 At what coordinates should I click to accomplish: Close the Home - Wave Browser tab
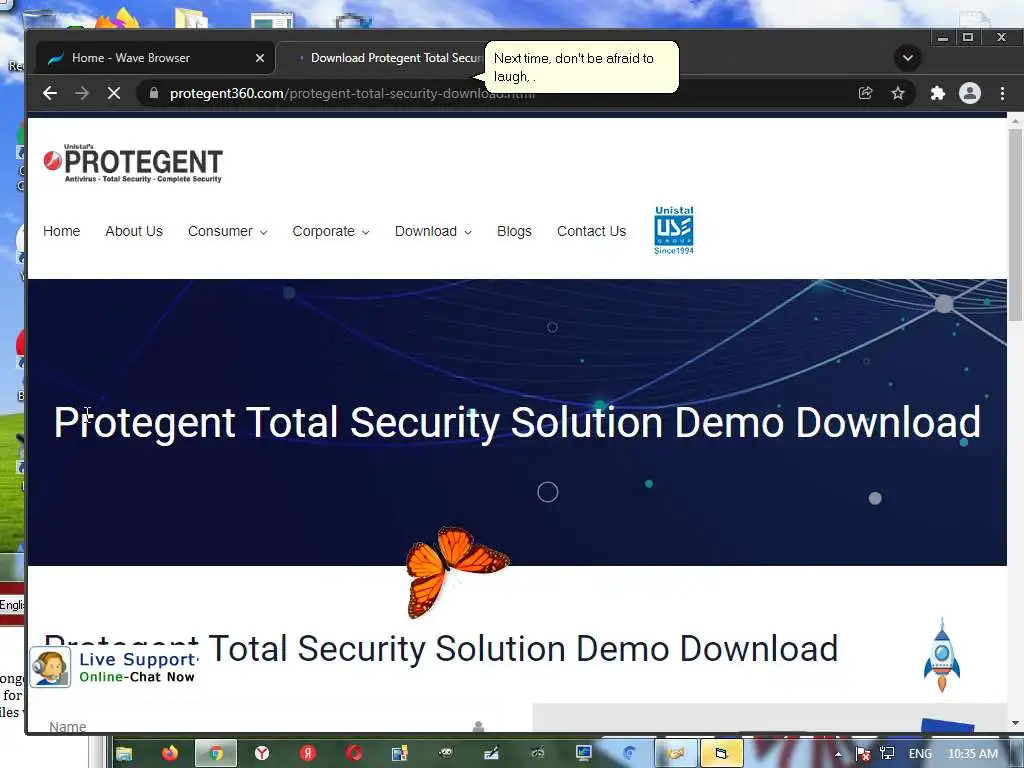coord(260,58)
